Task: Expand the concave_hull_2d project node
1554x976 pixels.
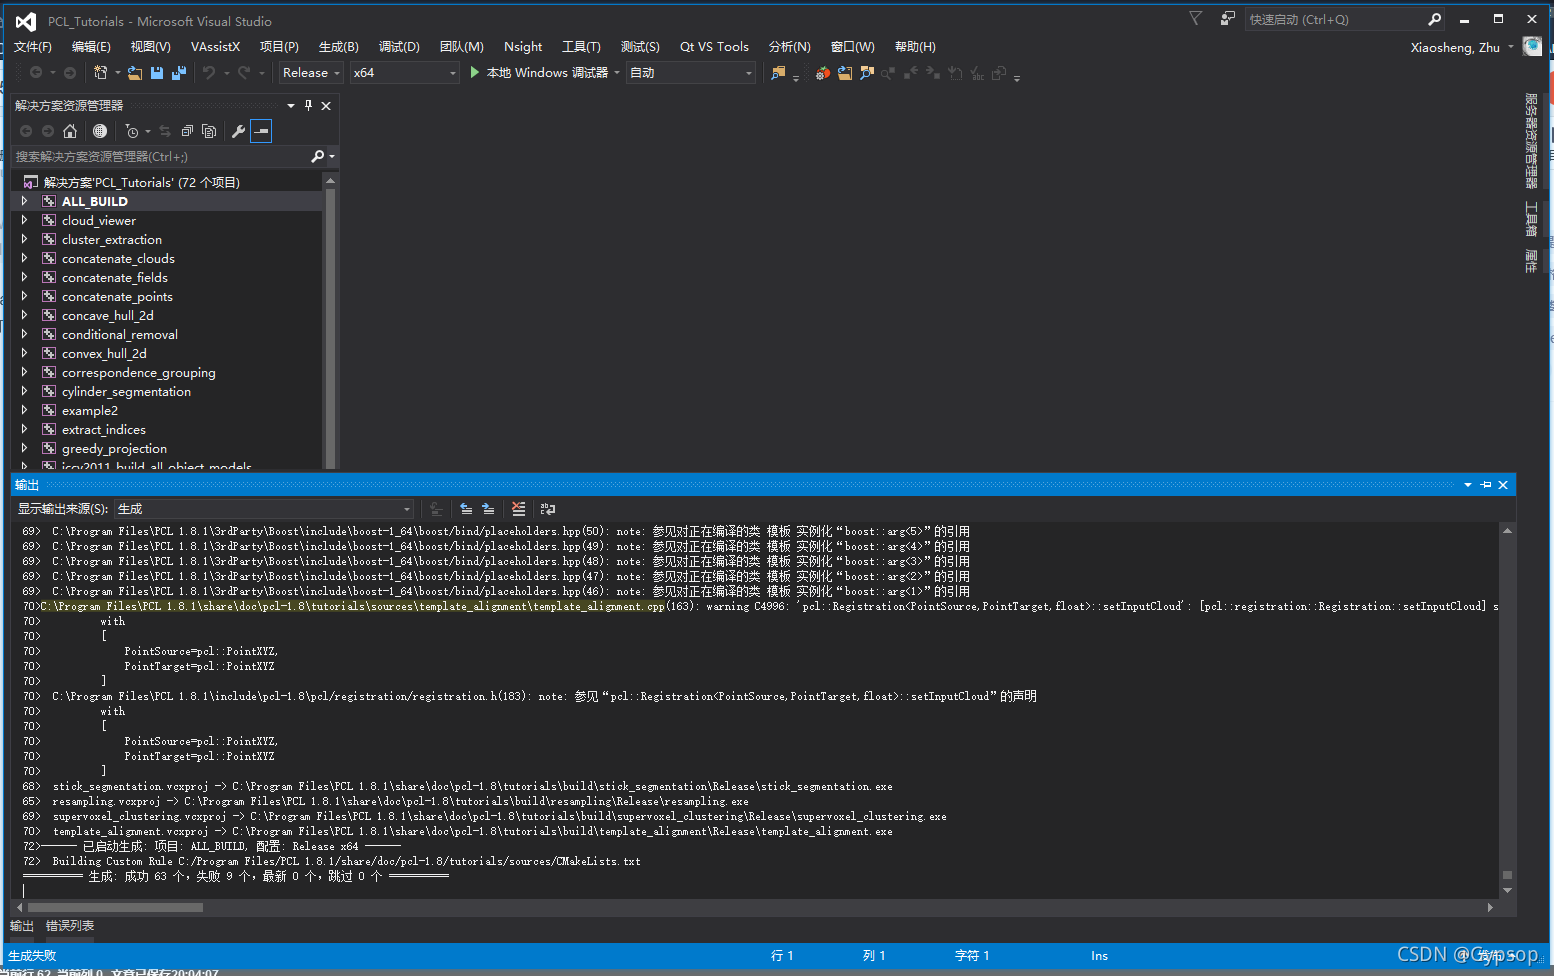Action: (24, 315)
